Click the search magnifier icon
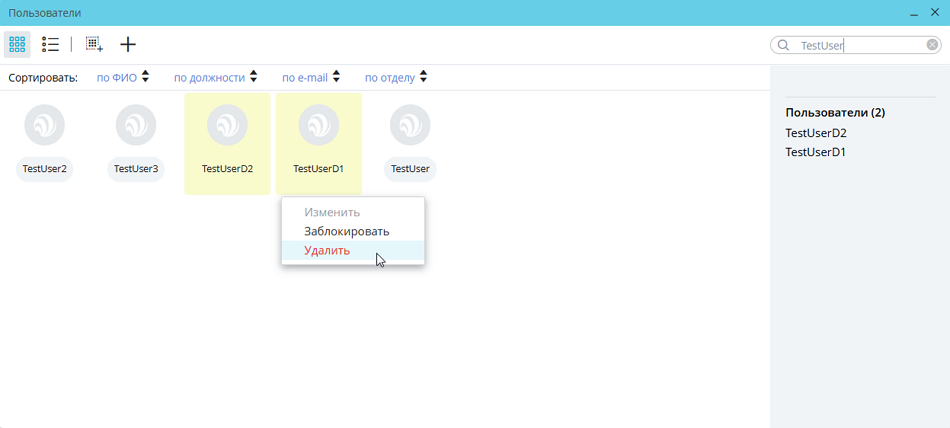The height and width of the screenshot is (428, 950). point(784,45)
